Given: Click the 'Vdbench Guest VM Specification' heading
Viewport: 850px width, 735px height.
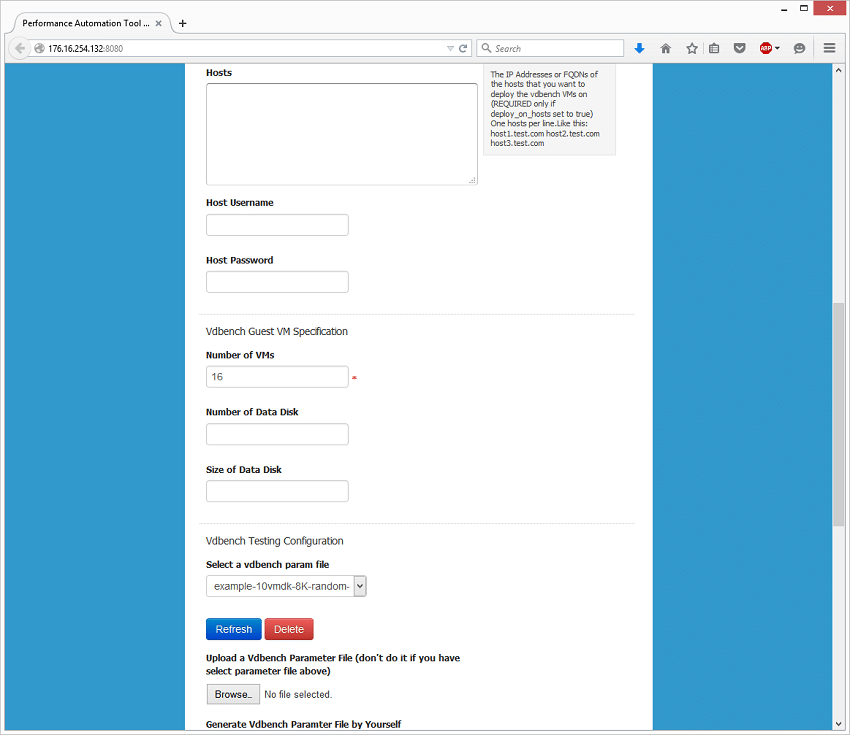Looking at the screenshot, I should pyautogui.click(x=276, y=331).
